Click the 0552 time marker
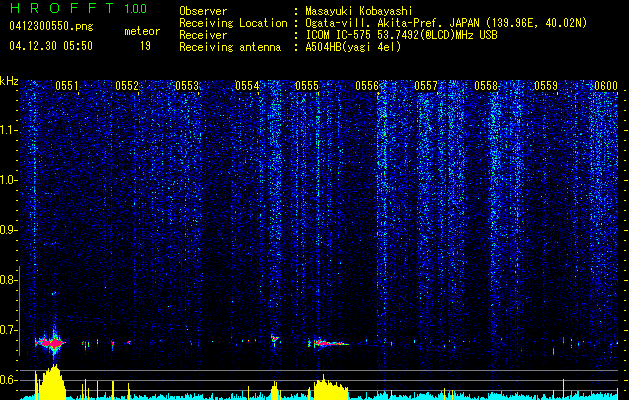The image size is (629, 400). coord(127,85)
